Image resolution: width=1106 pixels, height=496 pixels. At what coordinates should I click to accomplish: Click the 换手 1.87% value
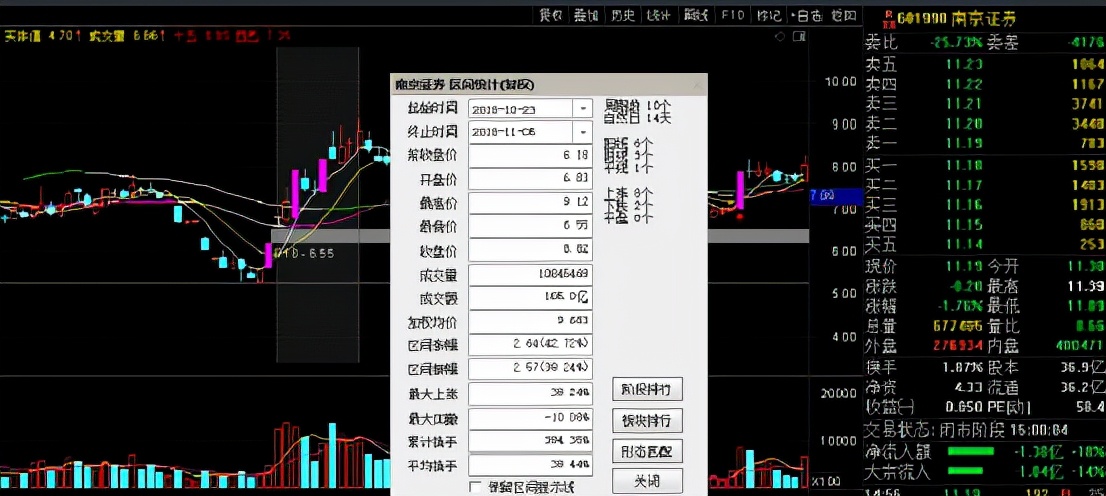pos(961,367)
